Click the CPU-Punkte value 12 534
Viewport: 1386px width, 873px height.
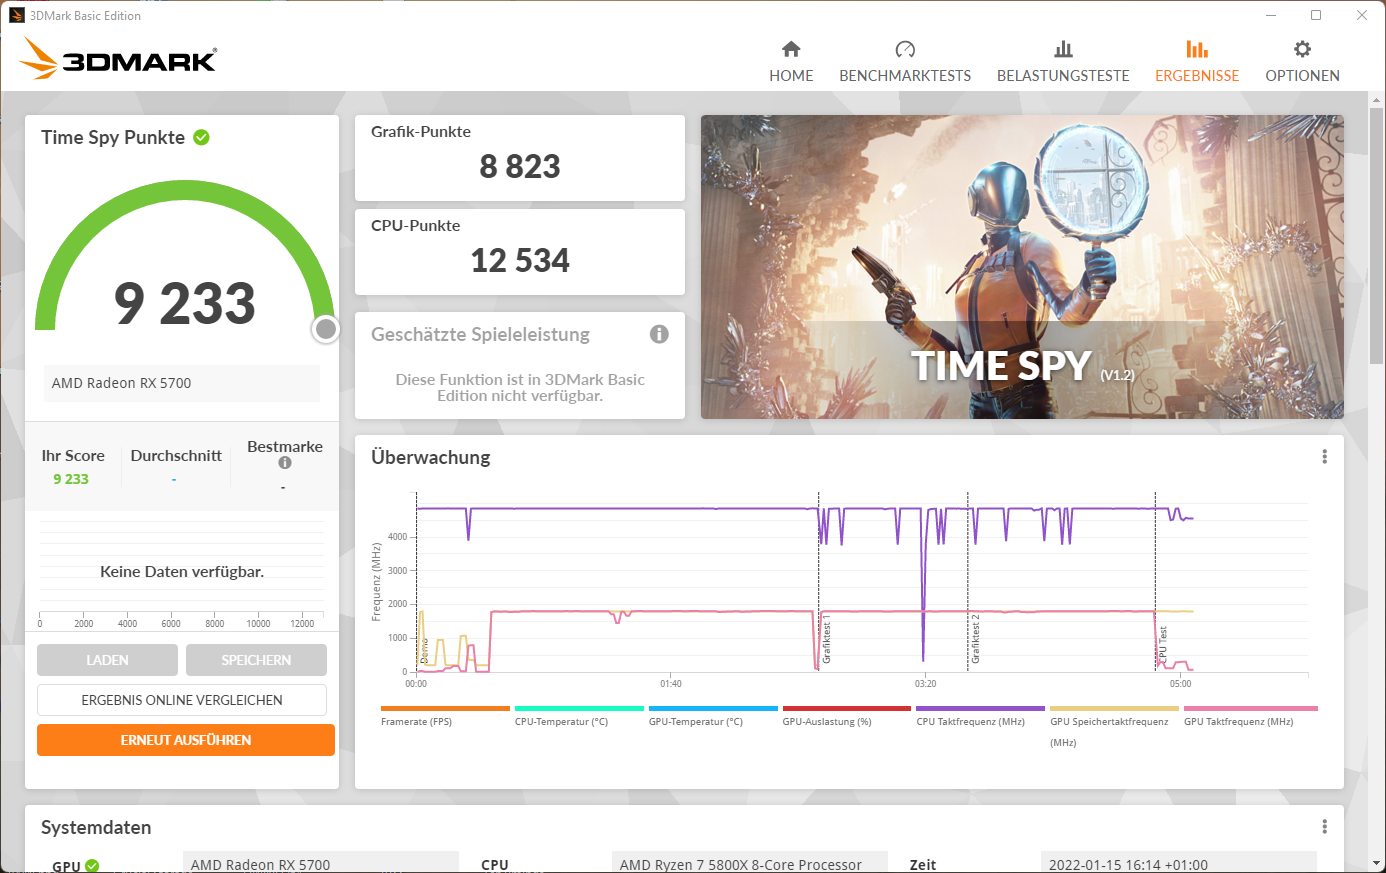point(520,261)
